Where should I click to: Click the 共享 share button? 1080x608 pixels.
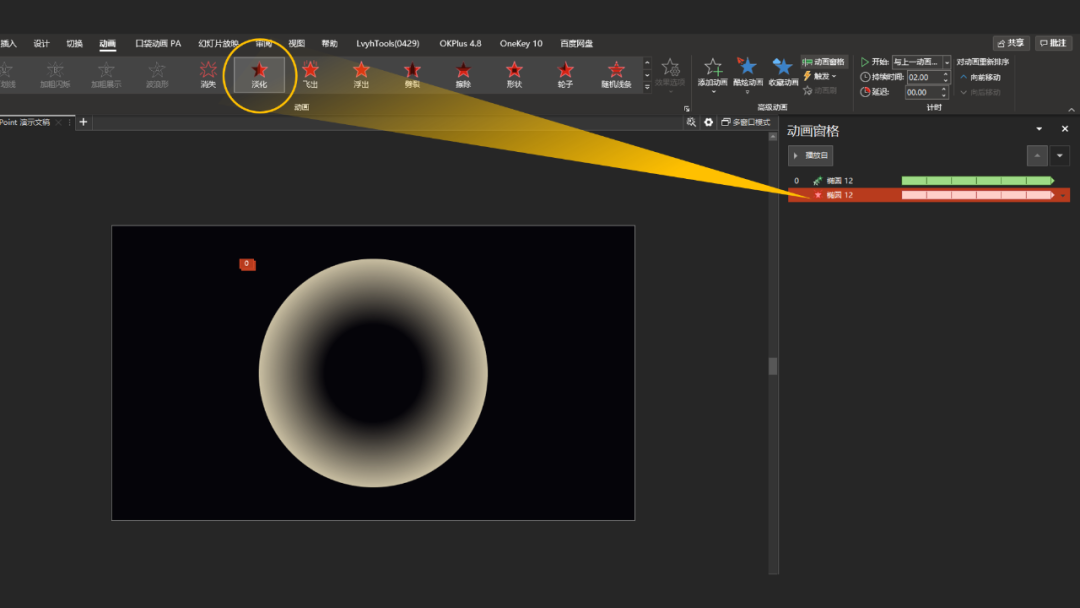tap(1010, 43)
